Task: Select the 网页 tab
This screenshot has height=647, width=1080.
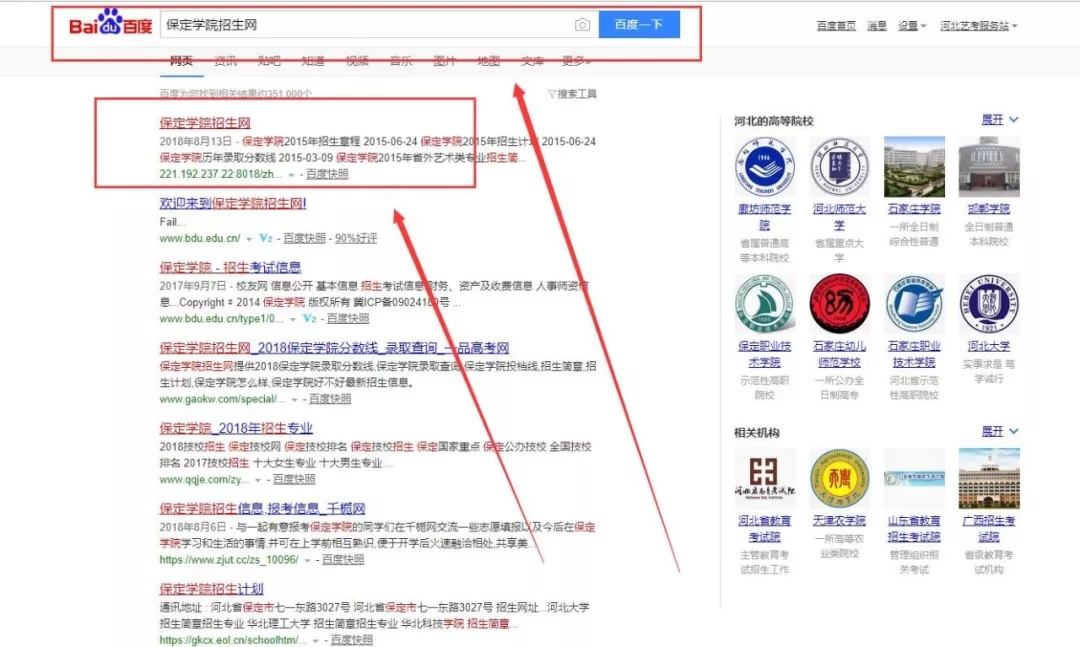Action: [181, 61]
